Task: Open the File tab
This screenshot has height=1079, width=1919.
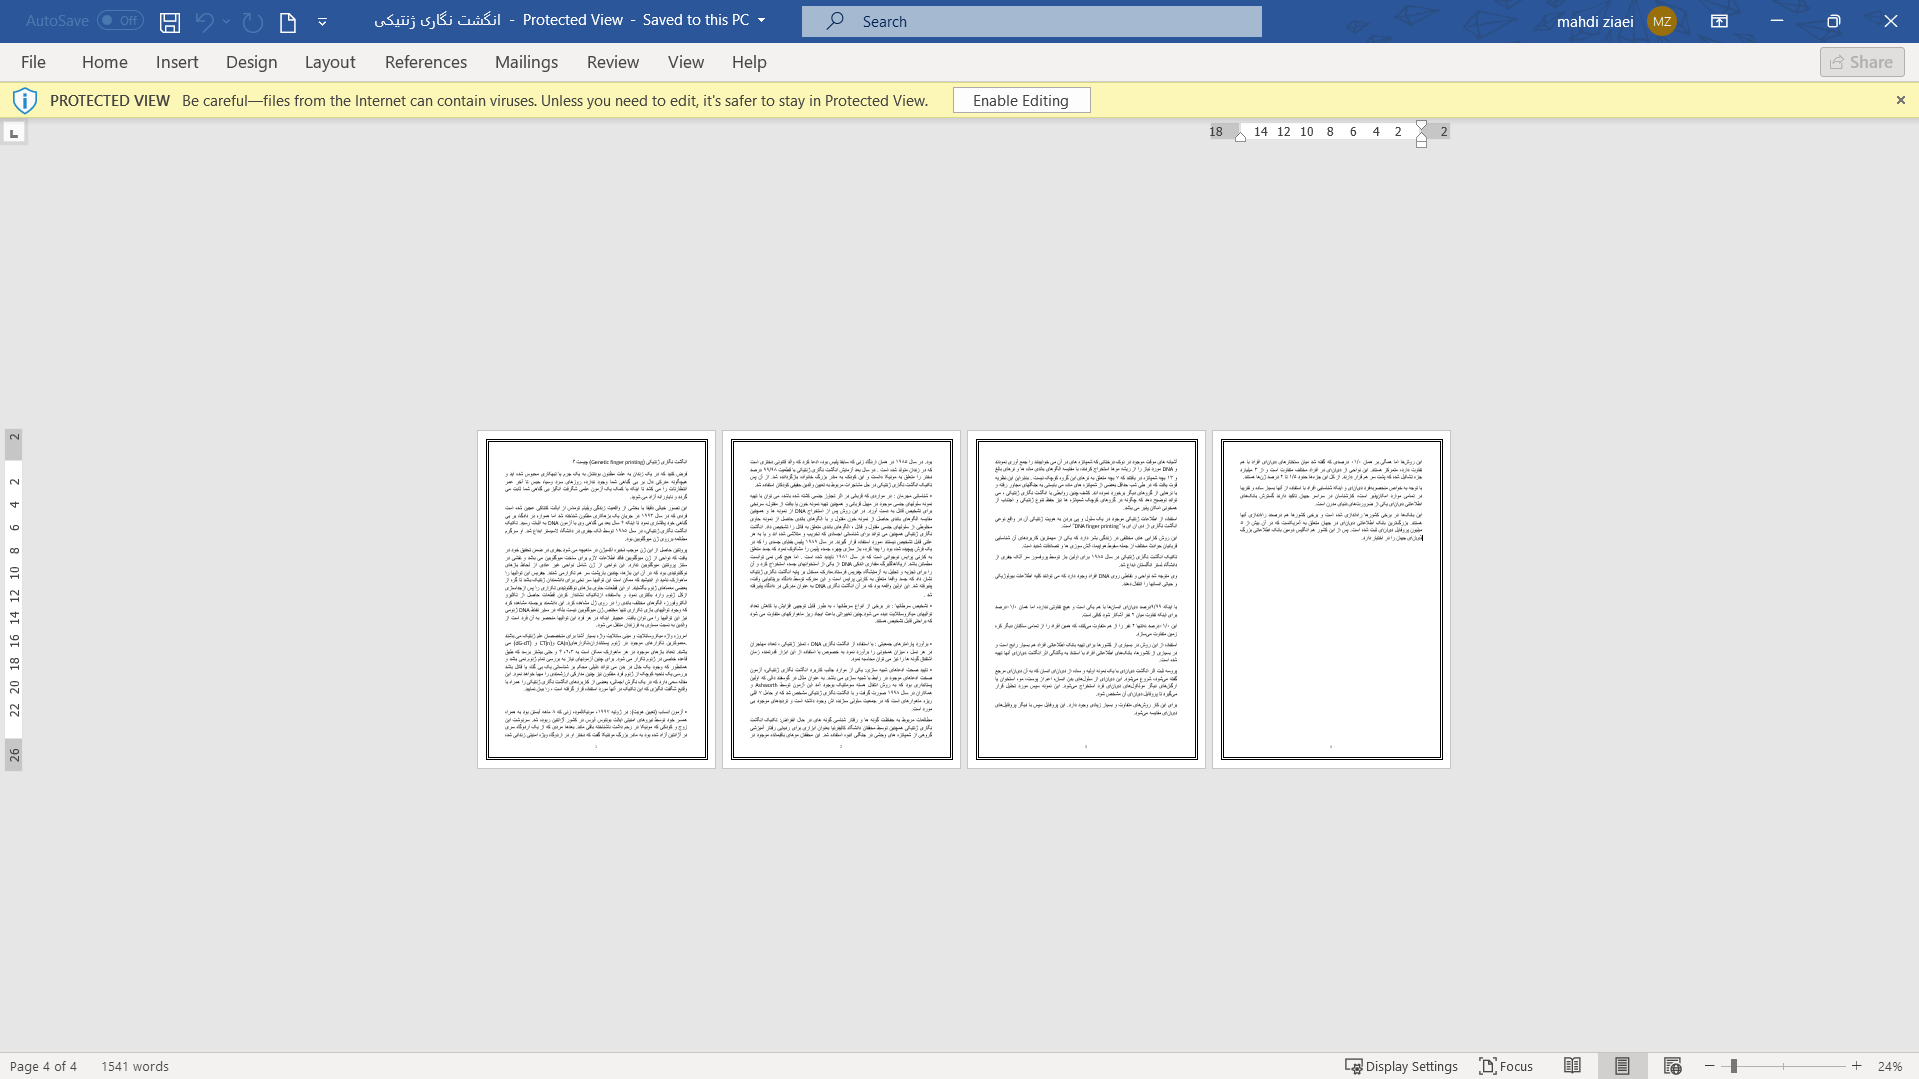Action: coord(33,62)
